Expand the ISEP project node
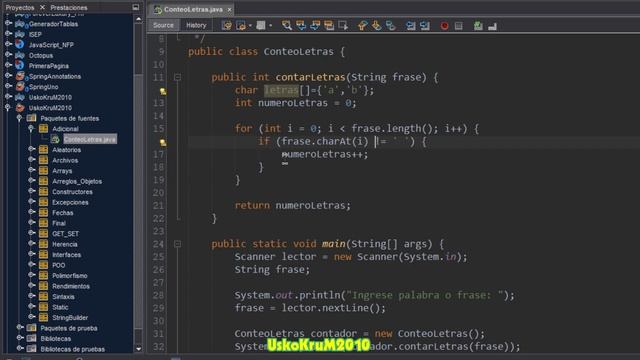Image resolution: width=640 pixels, height=360 pixels. (8, 34)
